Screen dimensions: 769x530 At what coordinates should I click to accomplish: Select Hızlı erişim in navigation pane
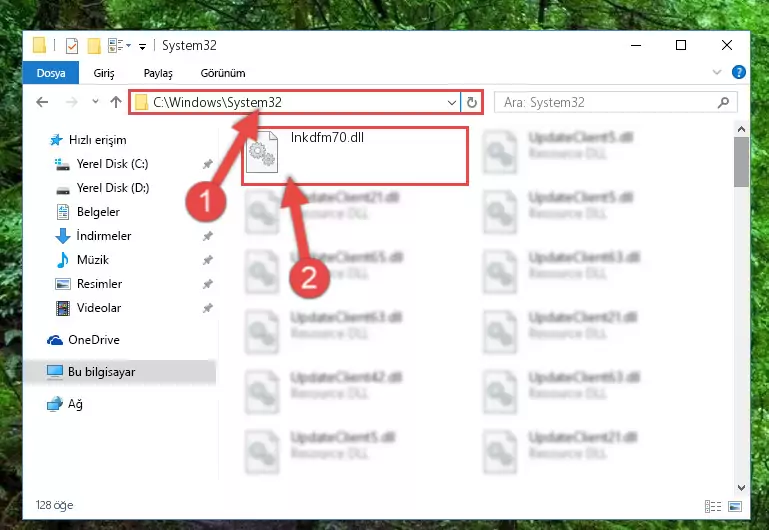98,140
